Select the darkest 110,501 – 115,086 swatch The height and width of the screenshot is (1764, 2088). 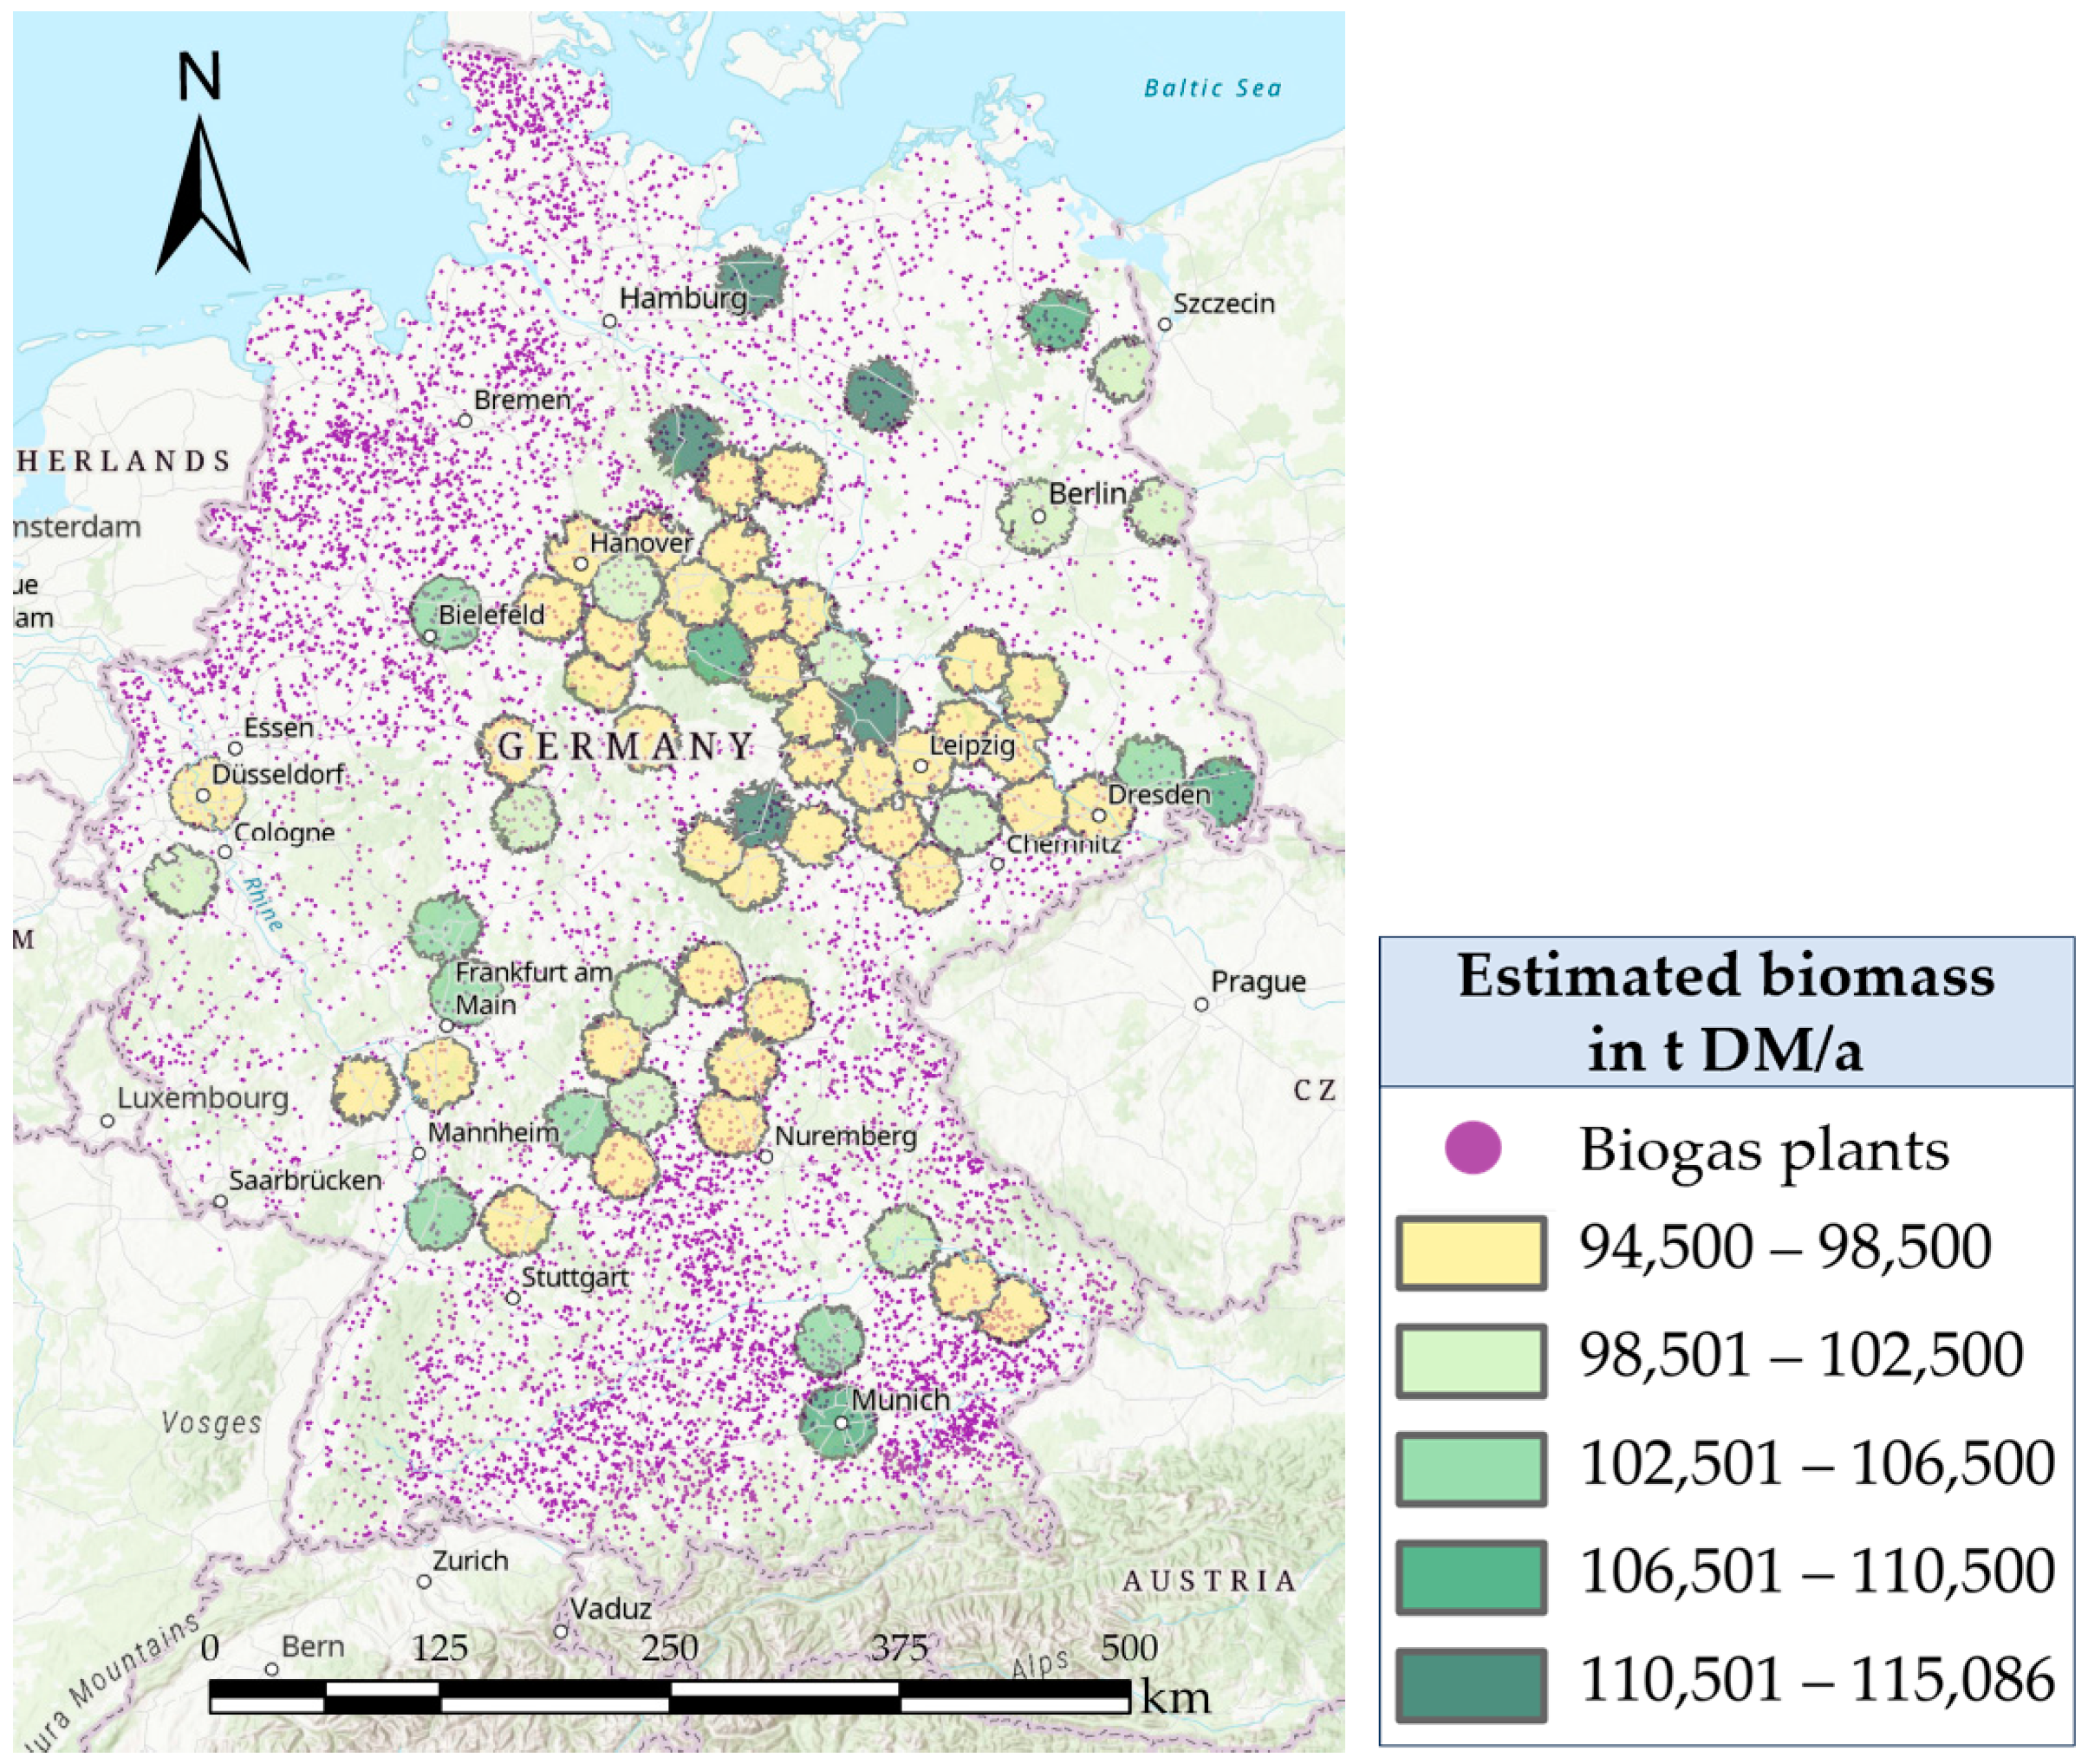click(x=1471, y=1684)
